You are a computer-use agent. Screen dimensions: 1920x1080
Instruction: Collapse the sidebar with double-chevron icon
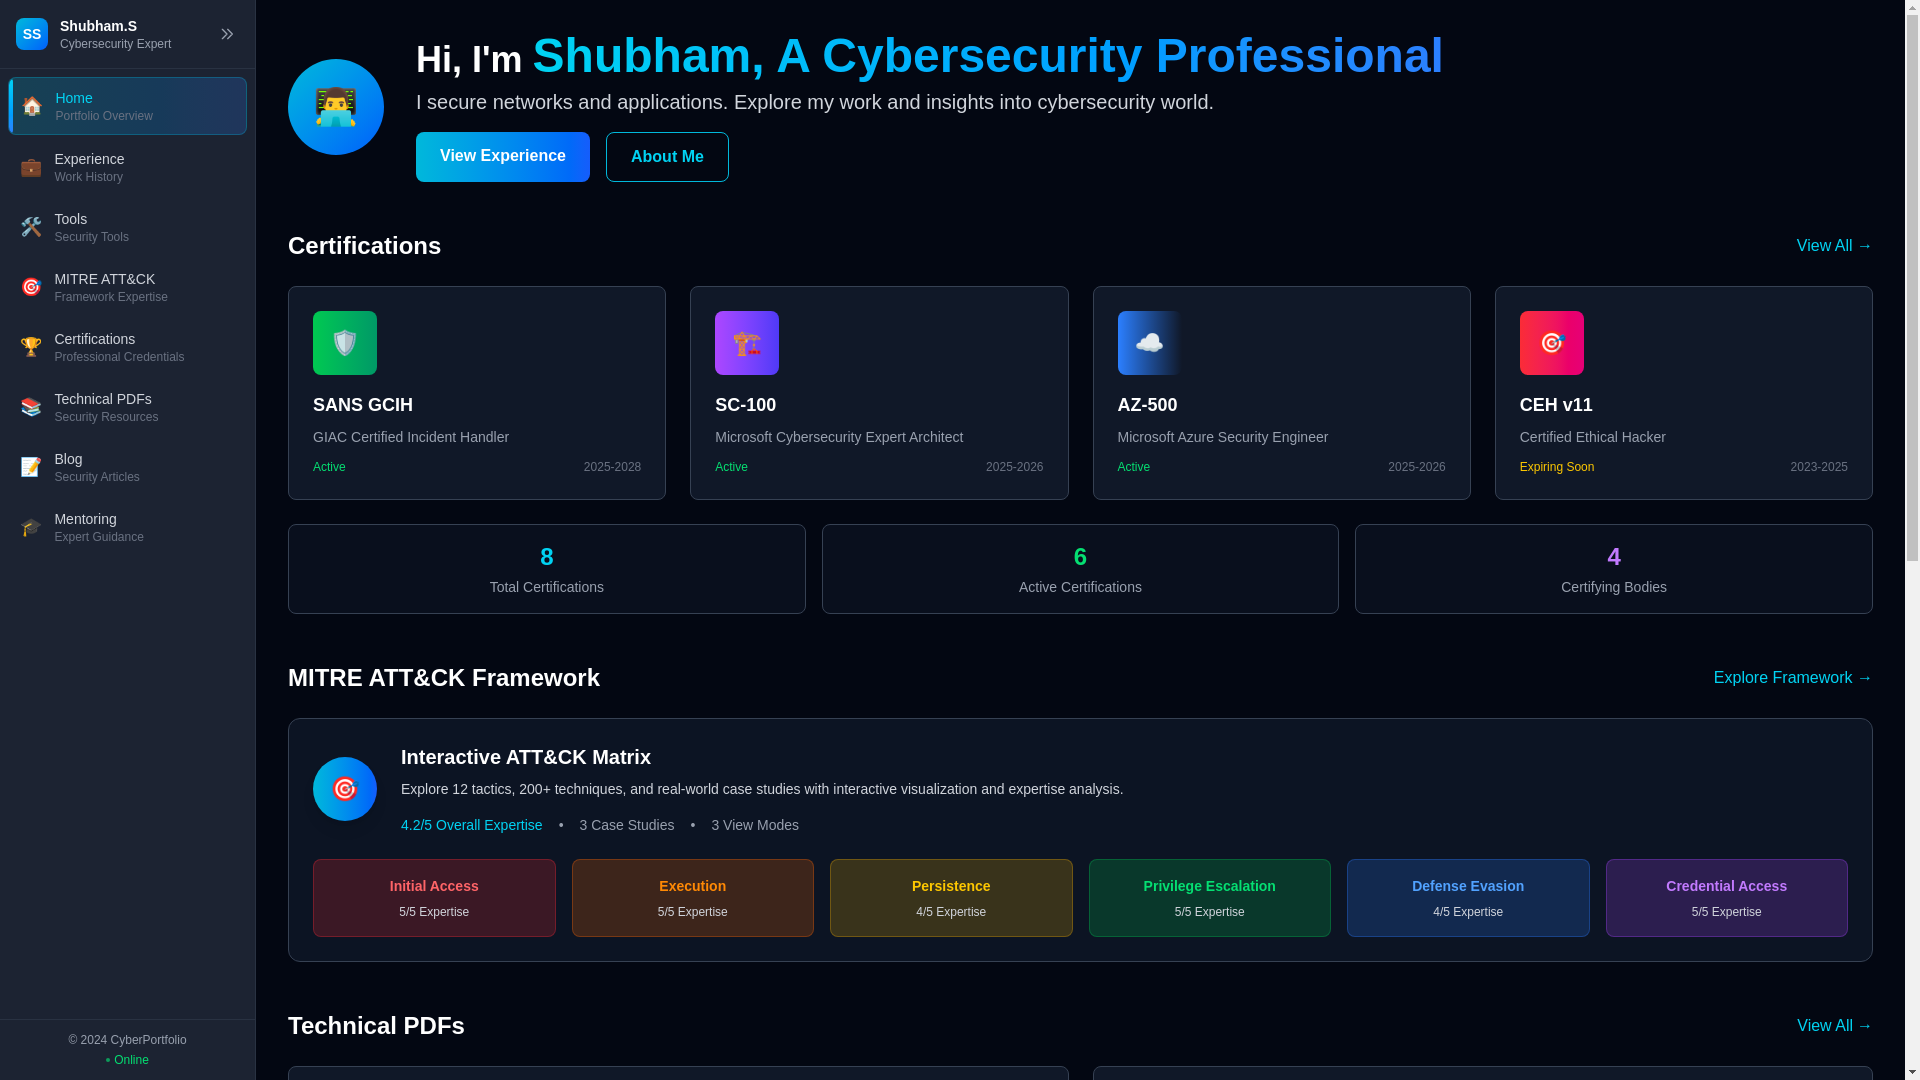pyautogui.click(x=227, y=34)
